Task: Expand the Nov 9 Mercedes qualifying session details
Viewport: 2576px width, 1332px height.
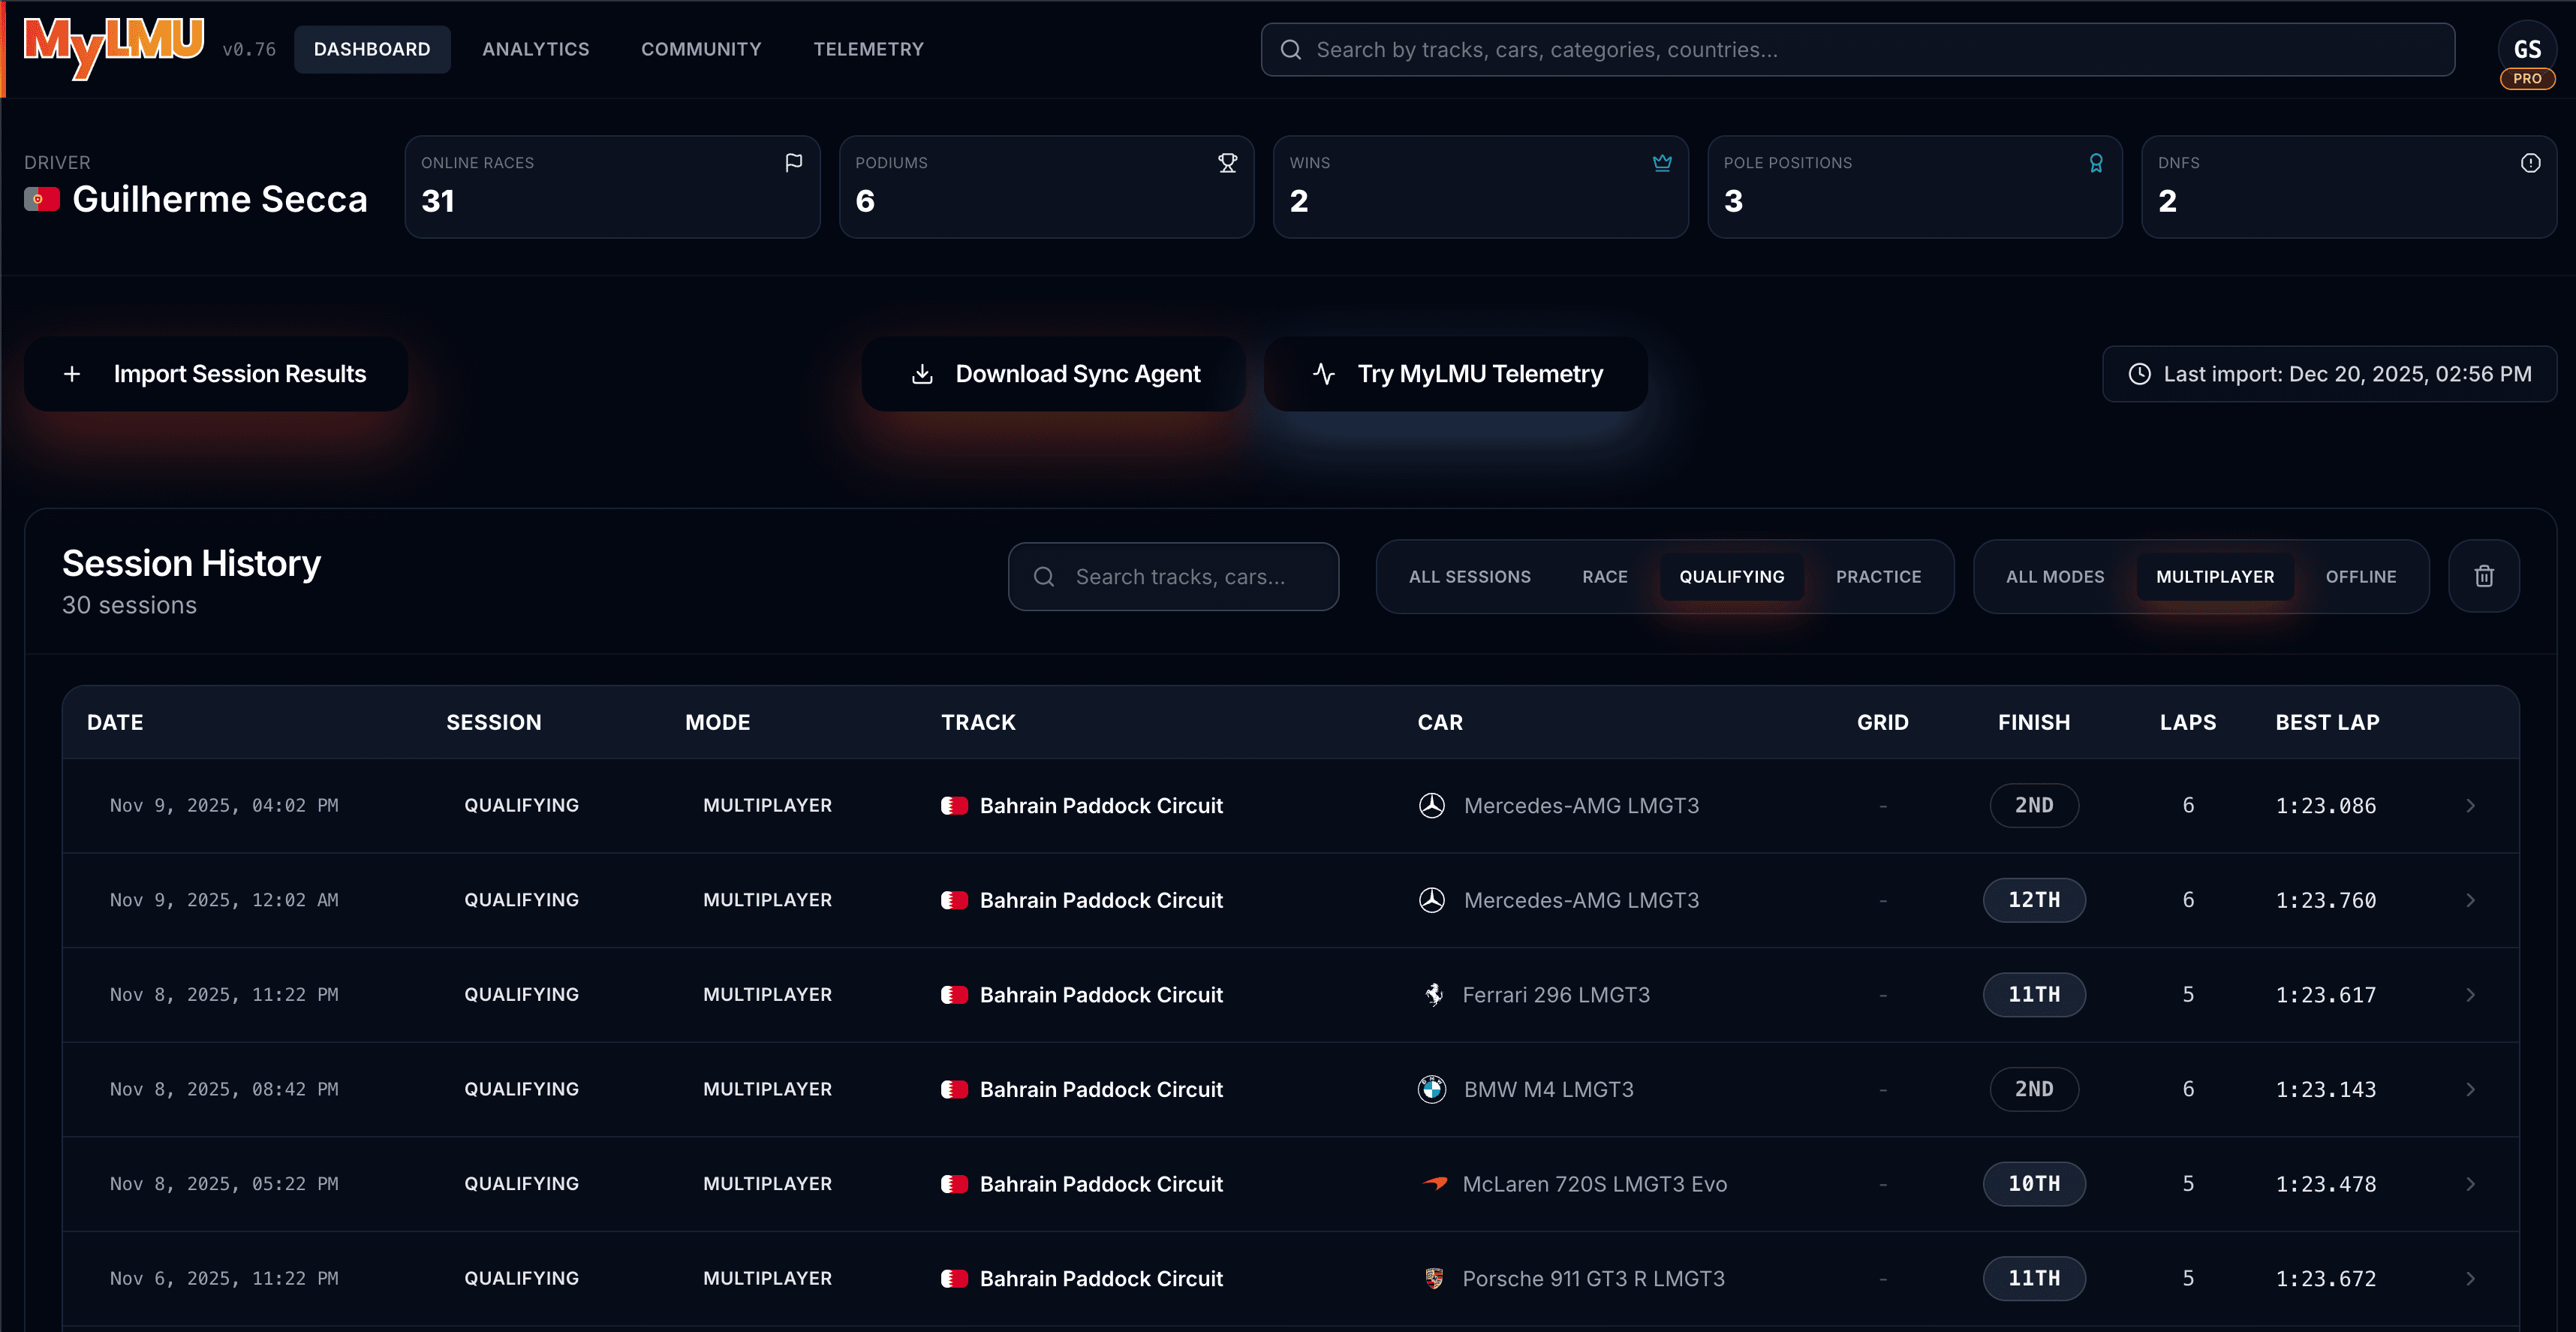Action: 2471,805
